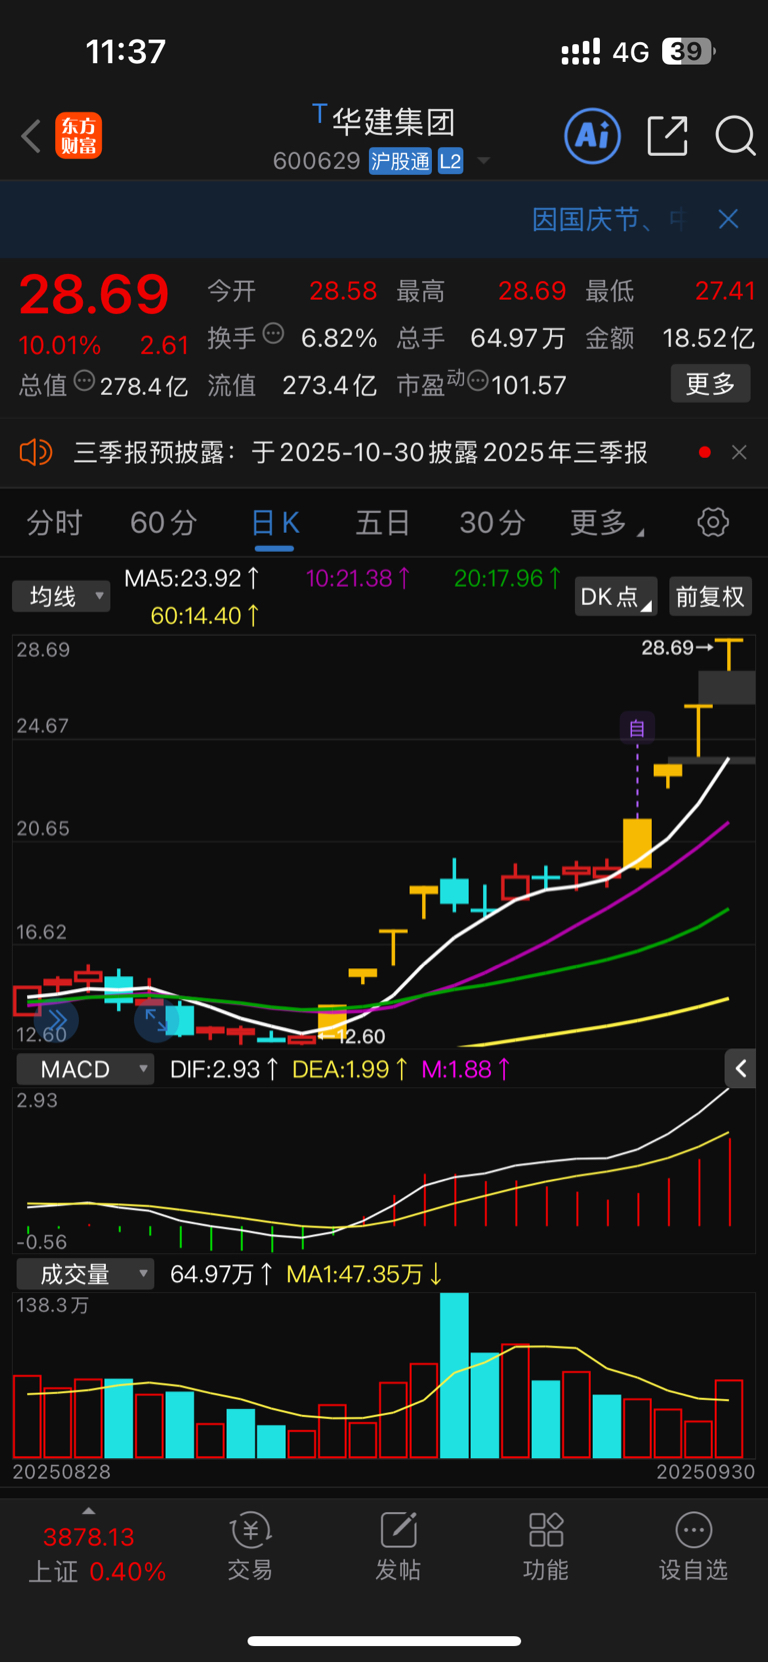Tap the tallest cyan volume bar
This screenshot has width=768, height=1663.
454,1375
